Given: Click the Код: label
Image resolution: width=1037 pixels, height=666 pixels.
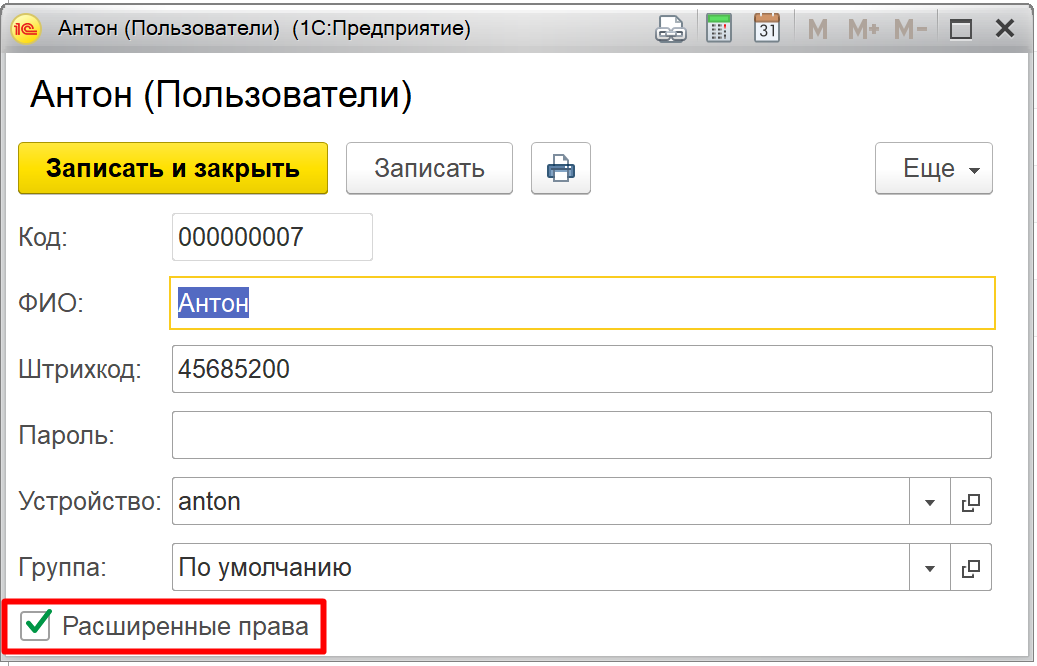Looking at the screenshot, I should (43, 237).
